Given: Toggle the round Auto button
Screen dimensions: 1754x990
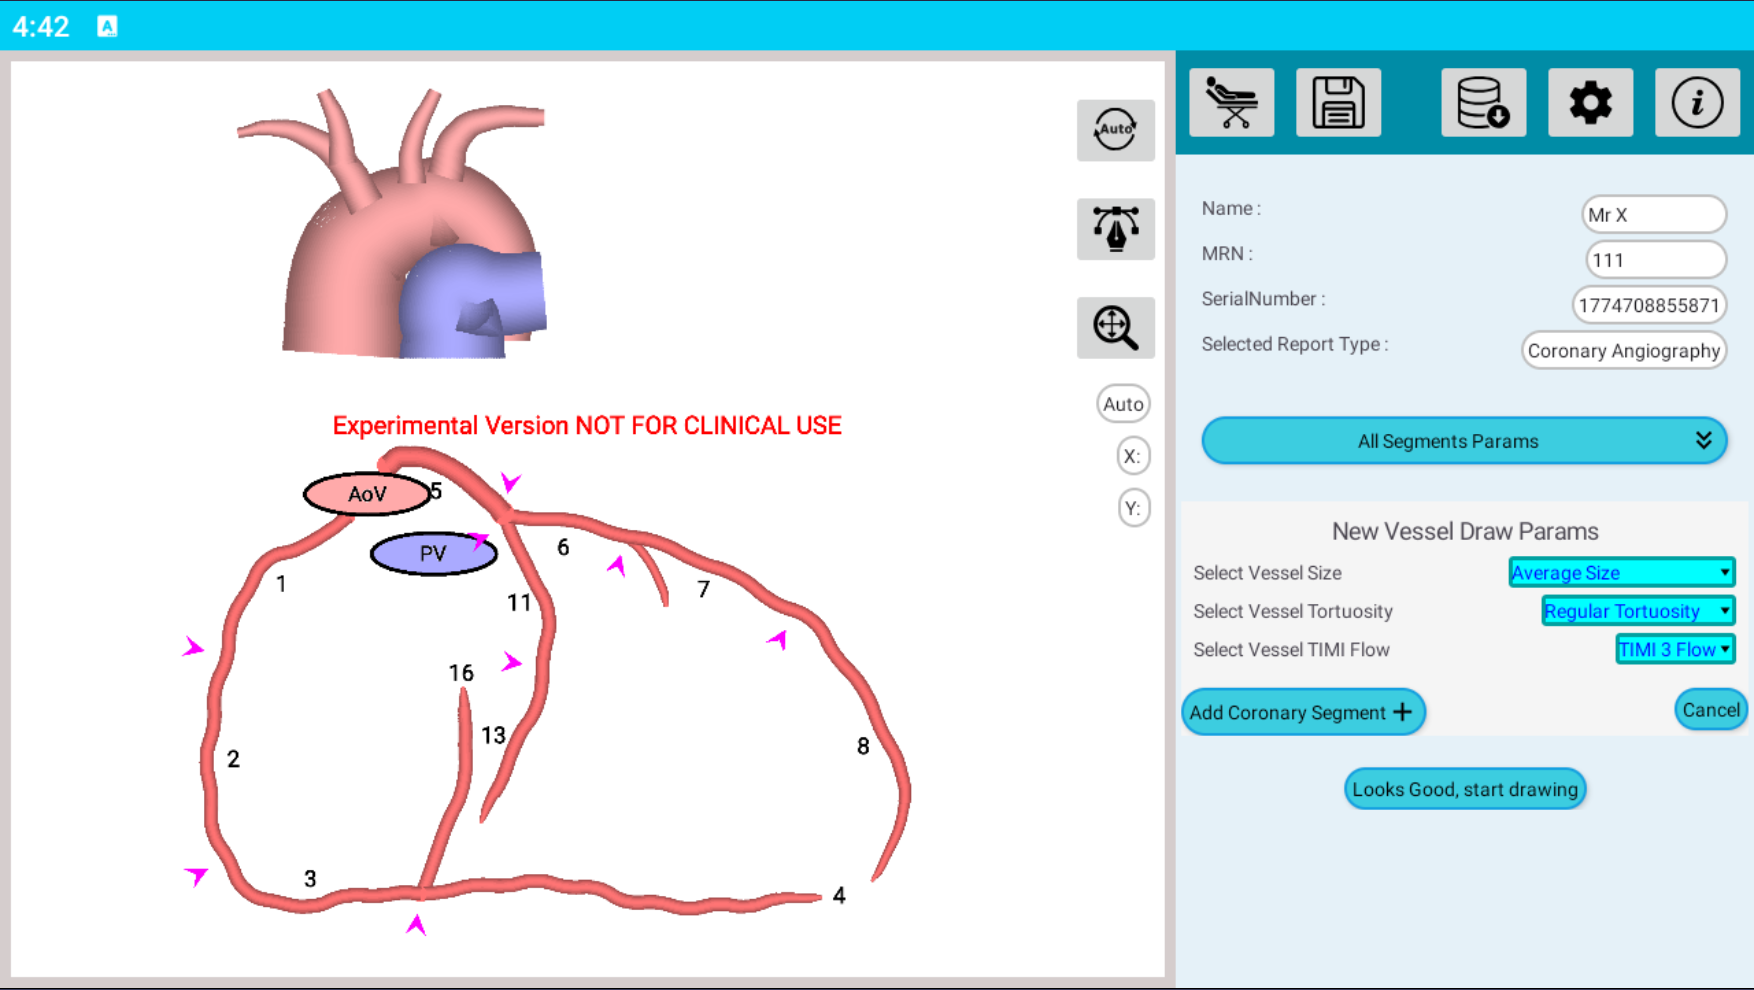Looking at the screenshot, I should click(x=1122, y=404).
